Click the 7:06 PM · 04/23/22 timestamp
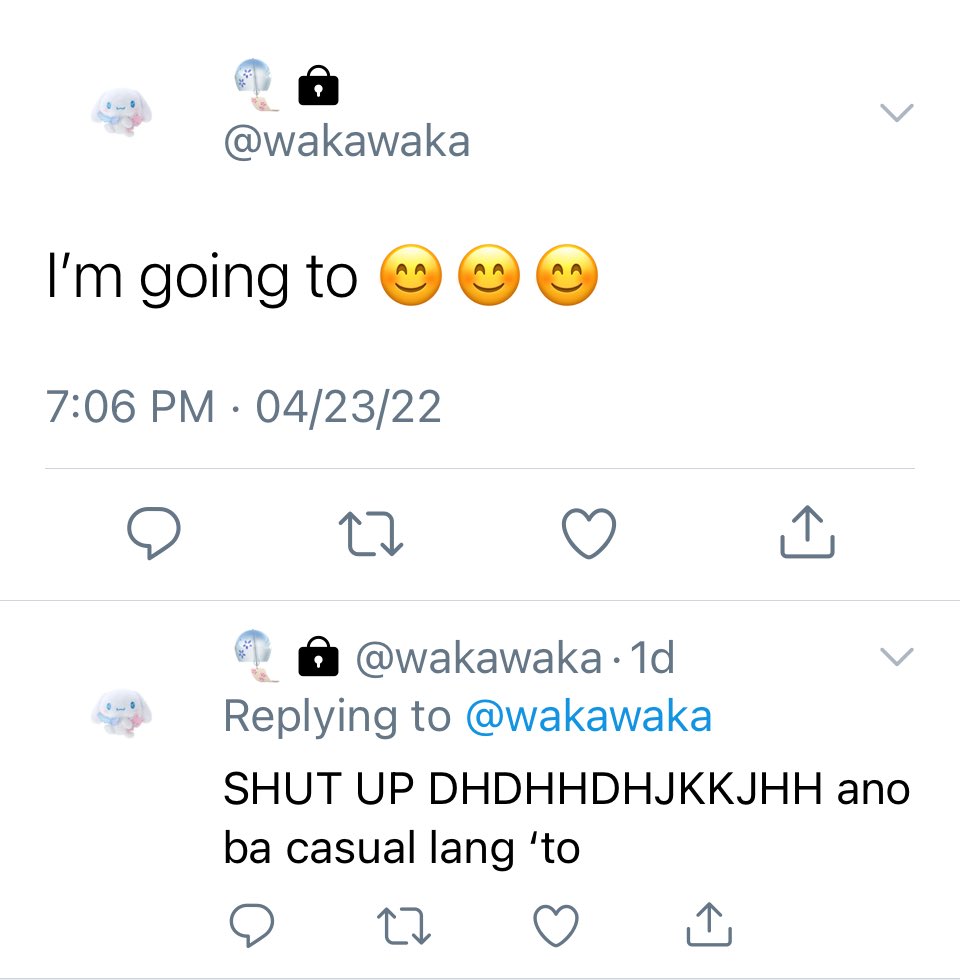Image resolution: width=960 pixels, height=980 pixels. [x=243, y=407]
